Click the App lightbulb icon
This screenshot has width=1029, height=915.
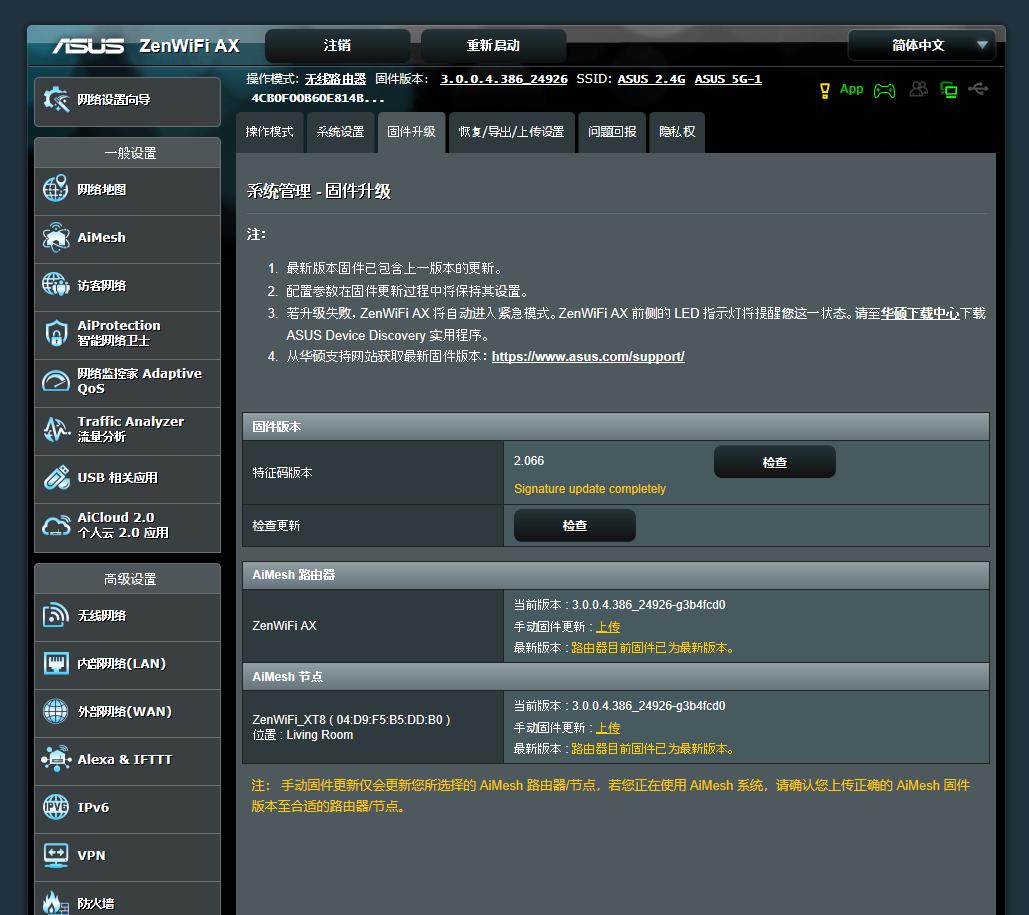(x=825, y=90)
